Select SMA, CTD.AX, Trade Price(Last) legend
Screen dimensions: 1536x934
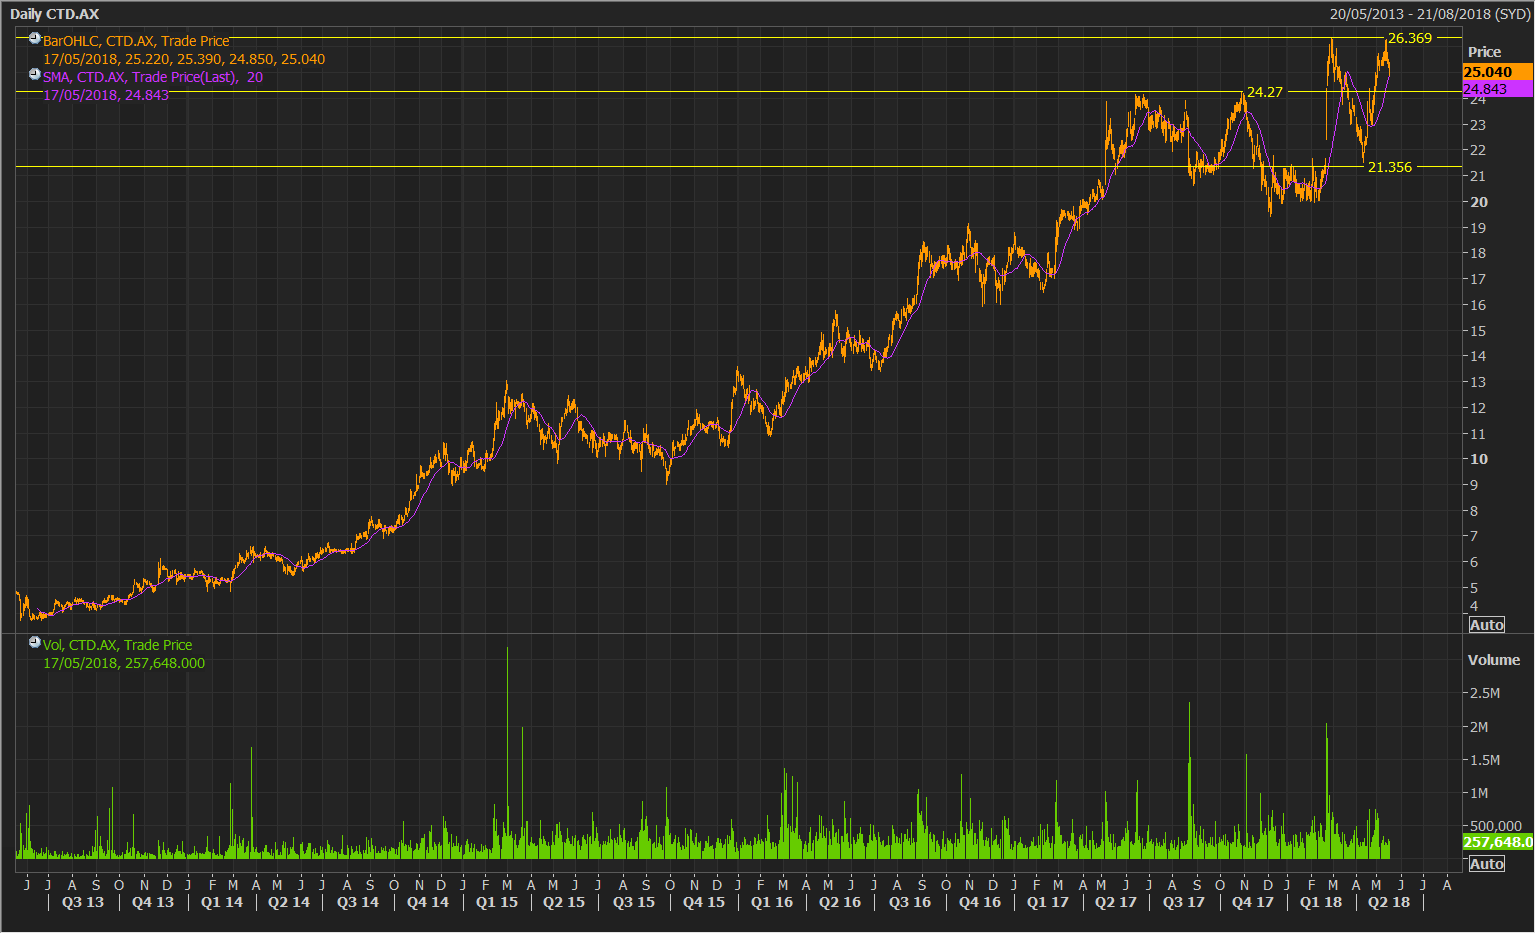pos(153,77)
